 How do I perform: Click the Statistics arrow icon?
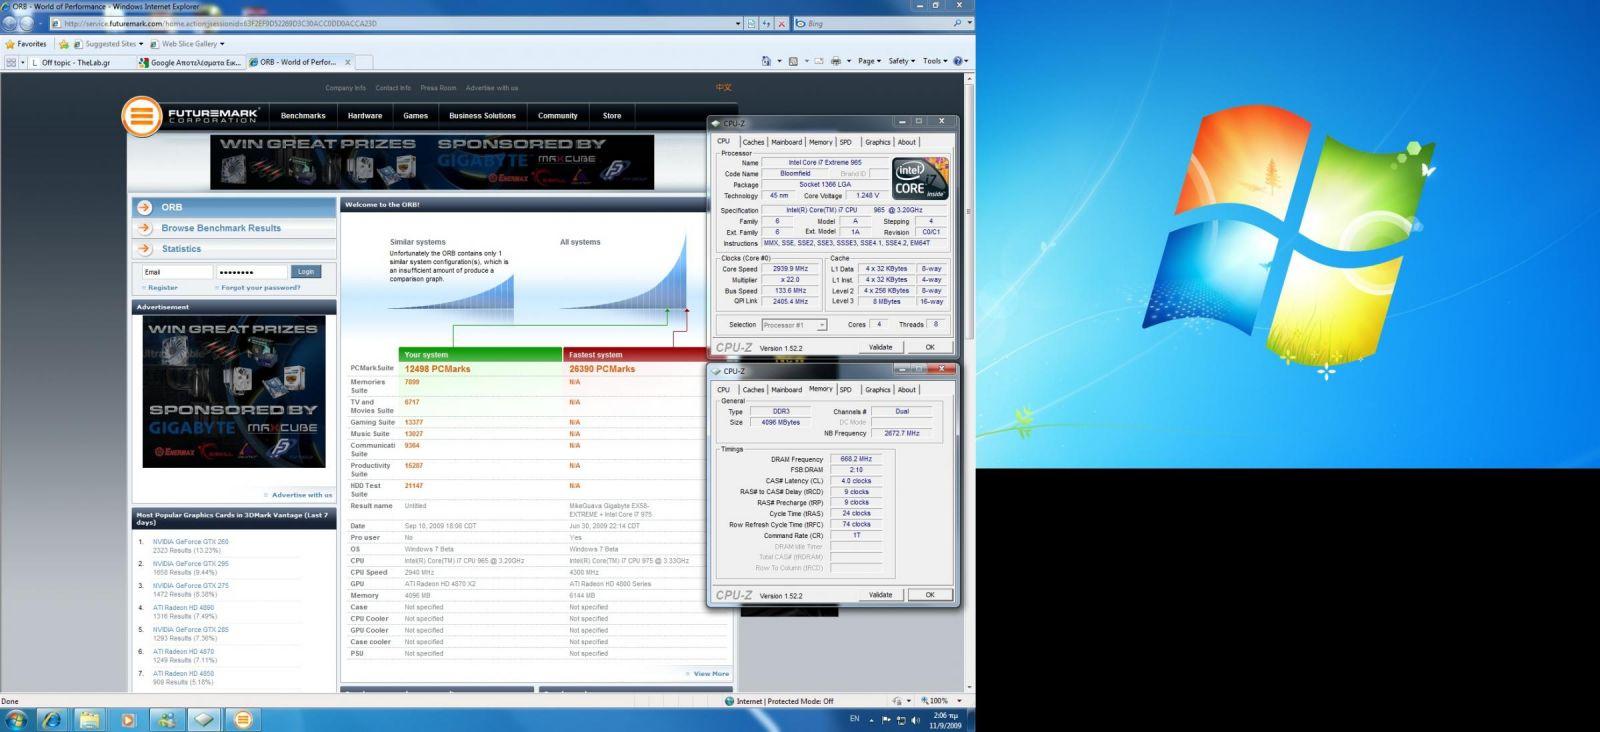[x=145, y=249]
